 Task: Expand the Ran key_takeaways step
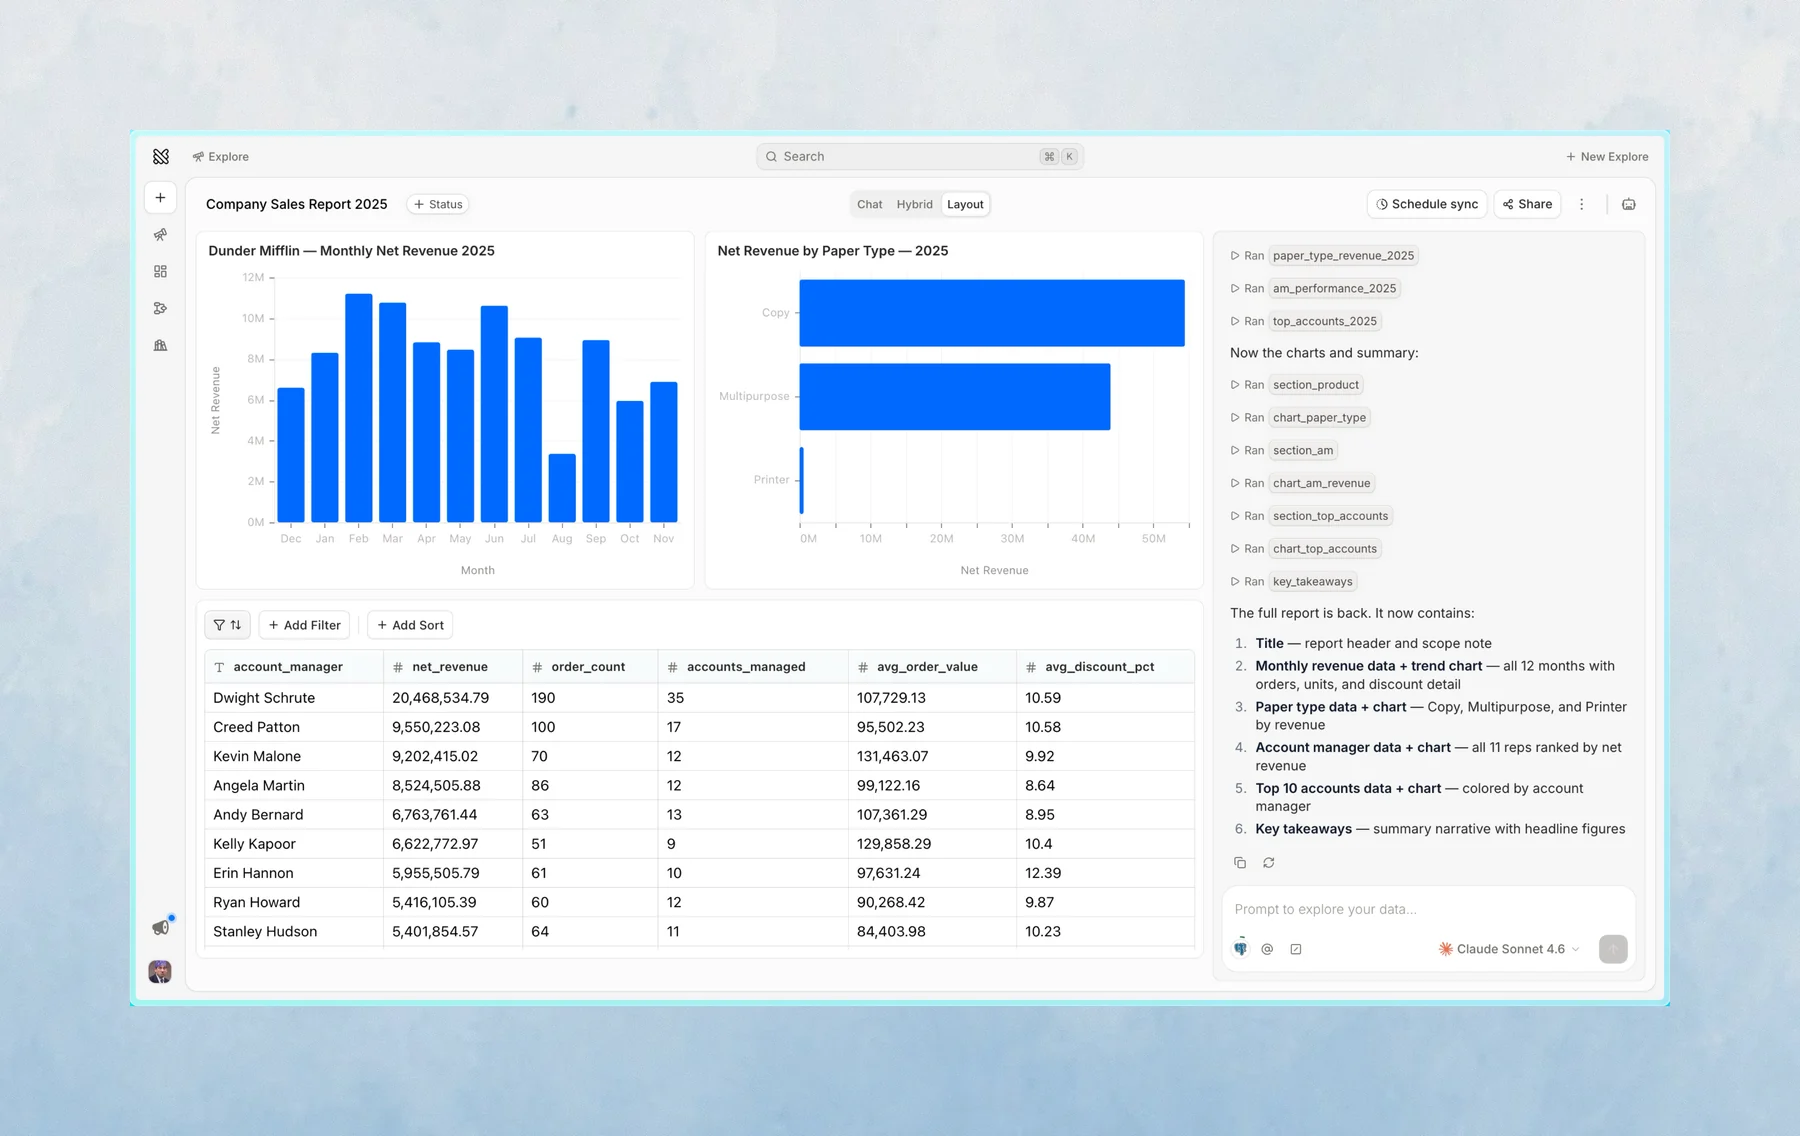click(1293, 582)
